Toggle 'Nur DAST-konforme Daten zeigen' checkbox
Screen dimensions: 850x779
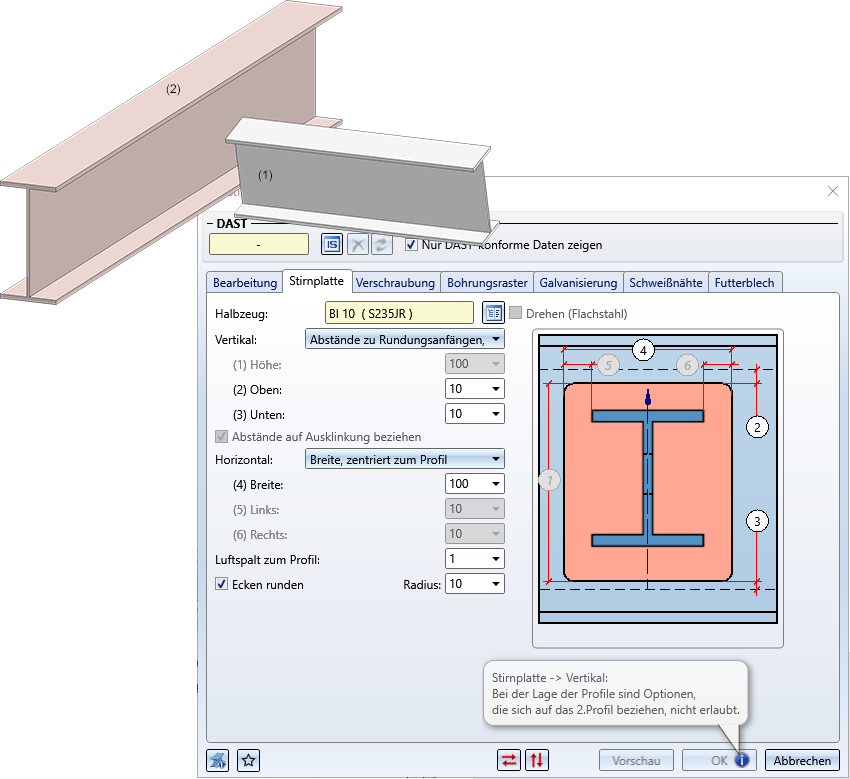412,244
